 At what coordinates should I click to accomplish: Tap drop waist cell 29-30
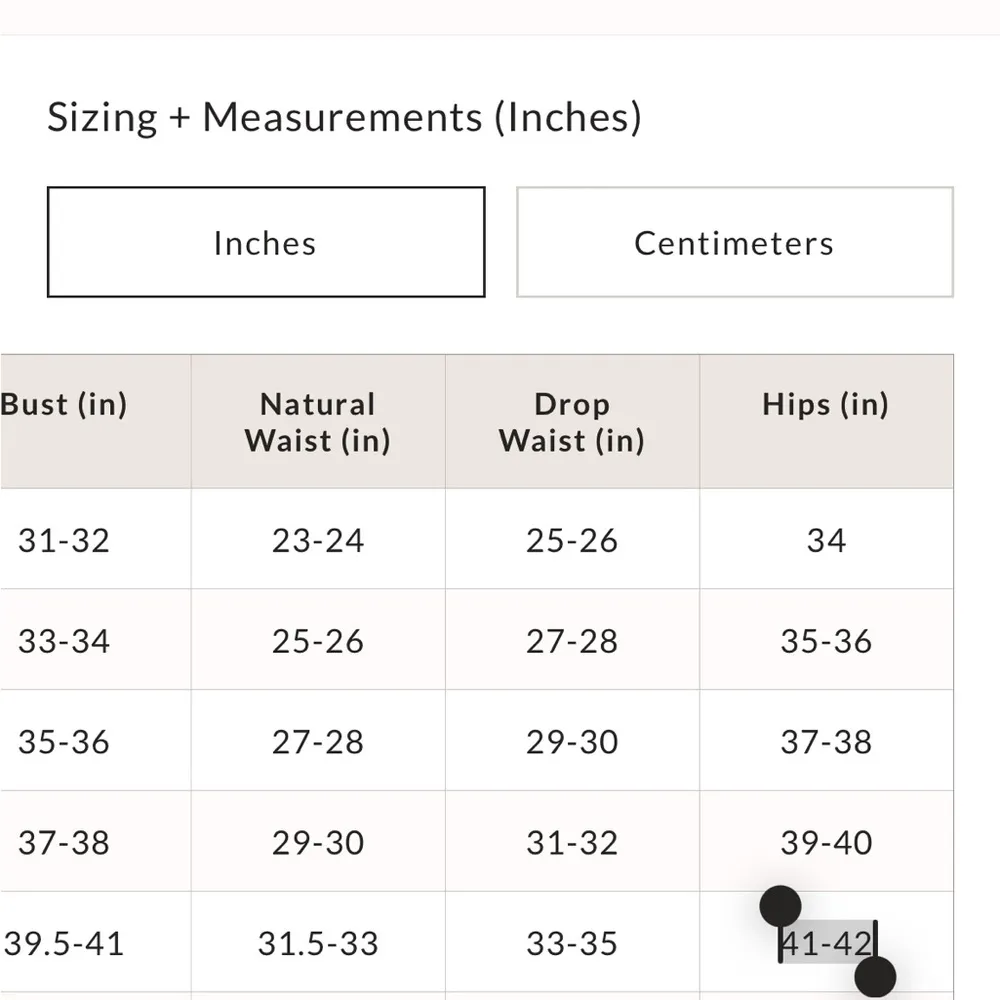coord(572,742)
